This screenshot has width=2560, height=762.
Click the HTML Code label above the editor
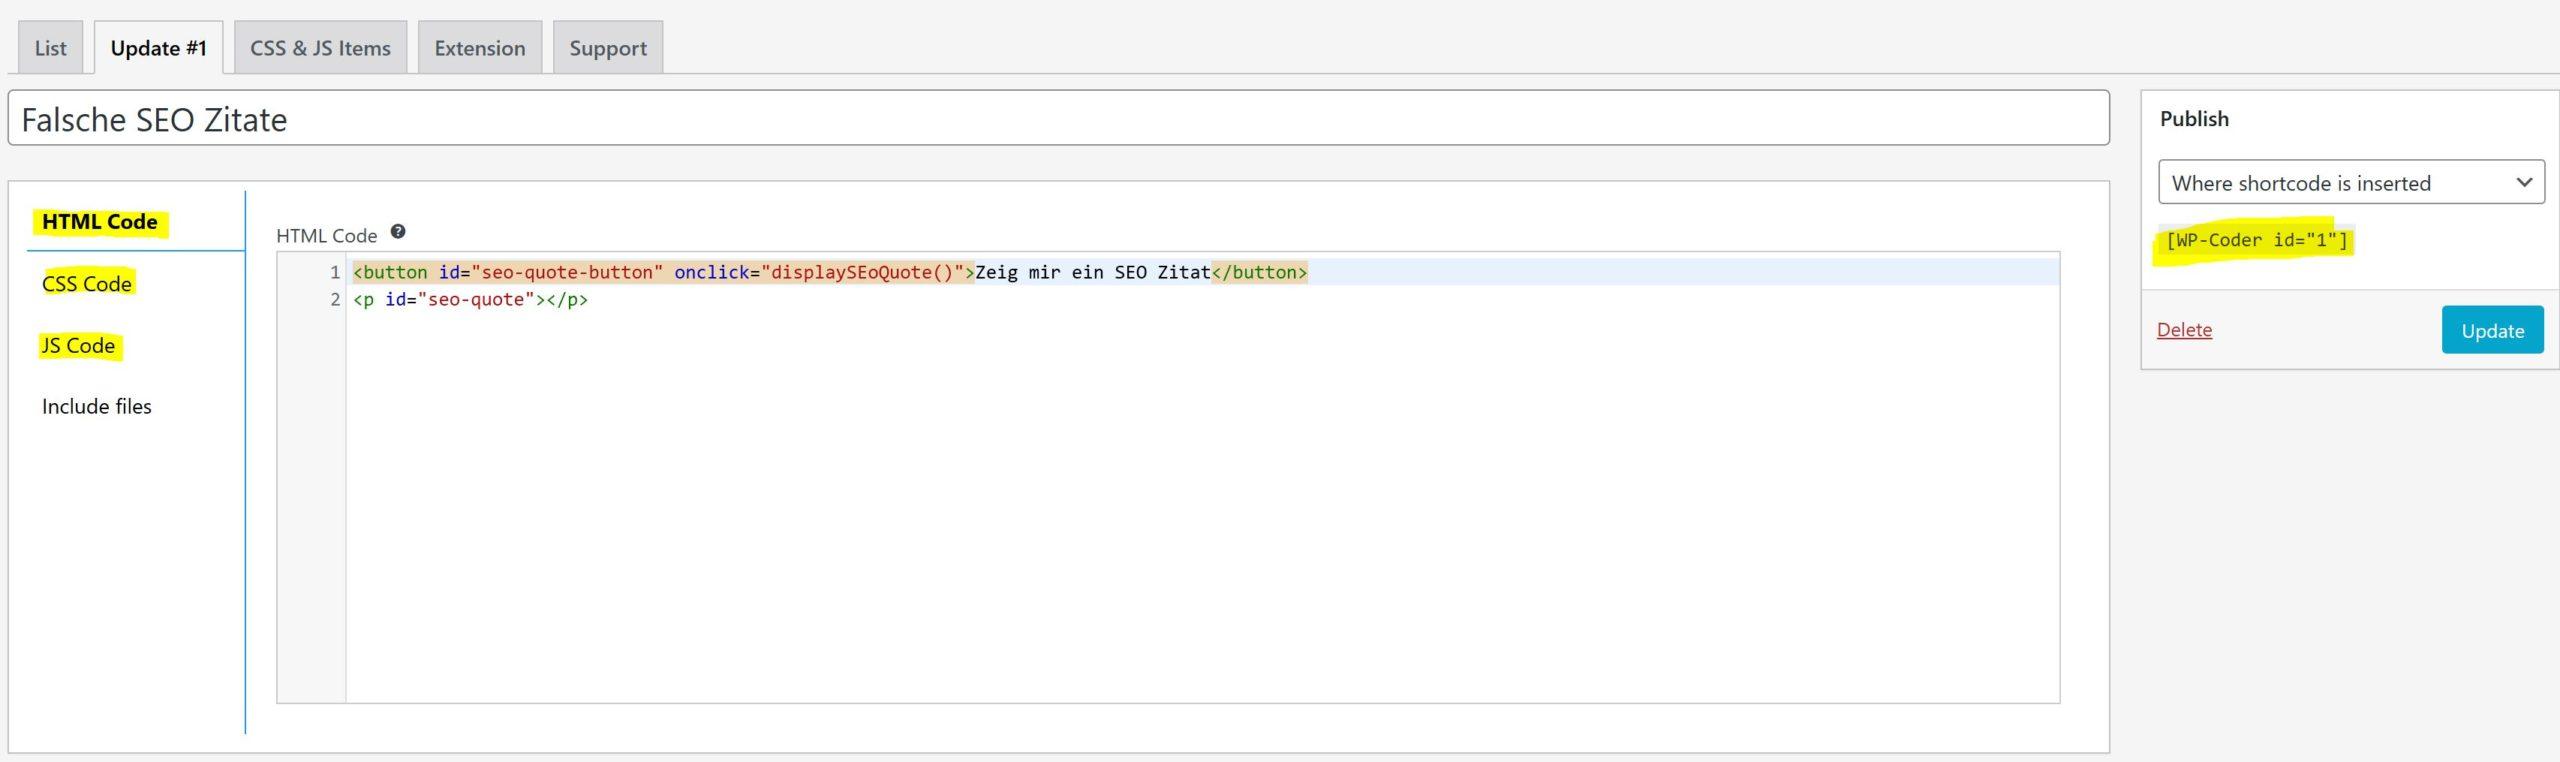click(x=326, y=236)
